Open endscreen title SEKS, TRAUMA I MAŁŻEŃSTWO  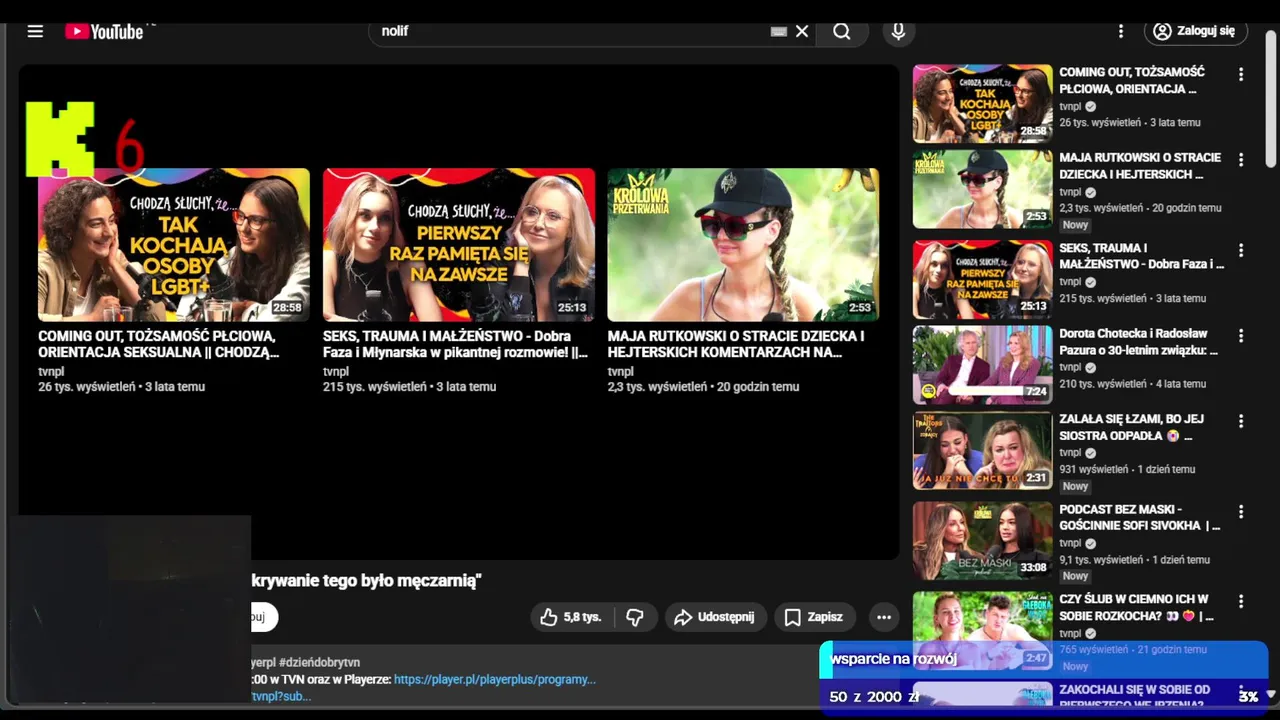(455, 344)
